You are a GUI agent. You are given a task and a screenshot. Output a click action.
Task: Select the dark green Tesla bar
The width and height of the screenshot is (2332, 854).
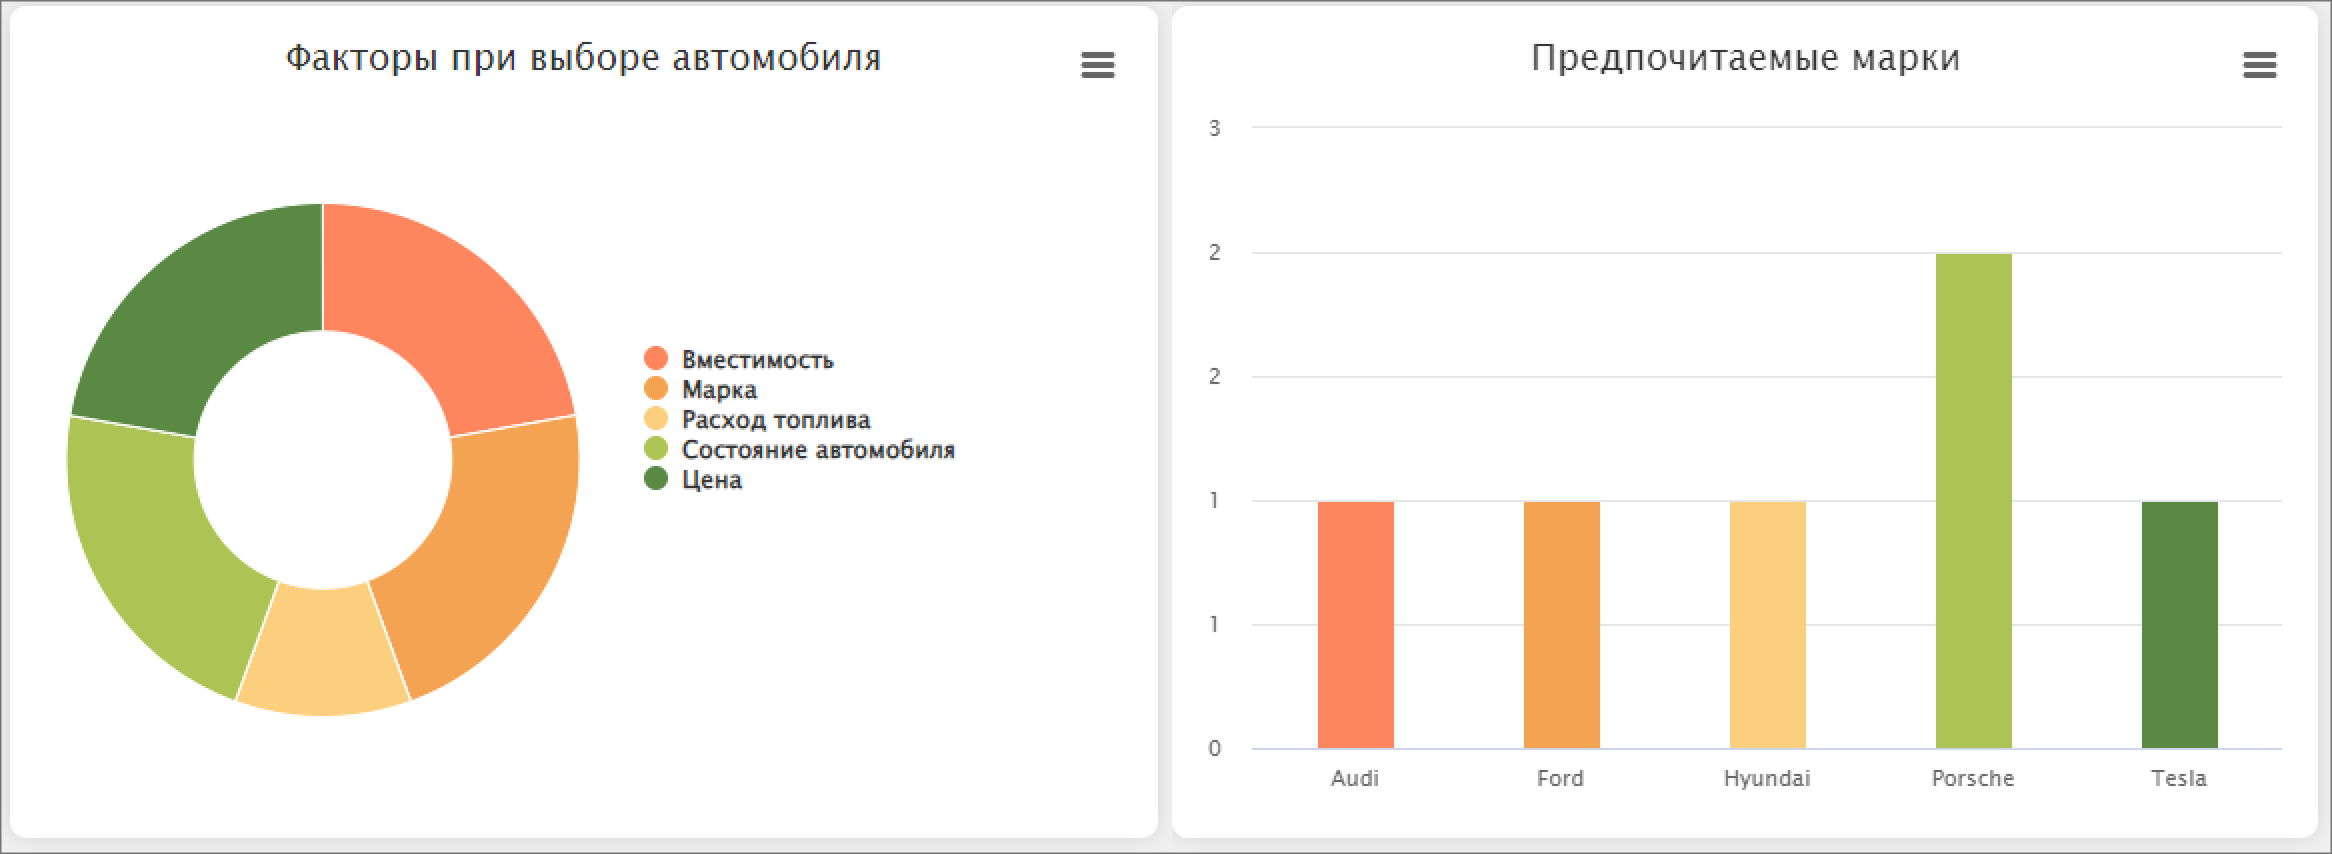coord(2179,625)
